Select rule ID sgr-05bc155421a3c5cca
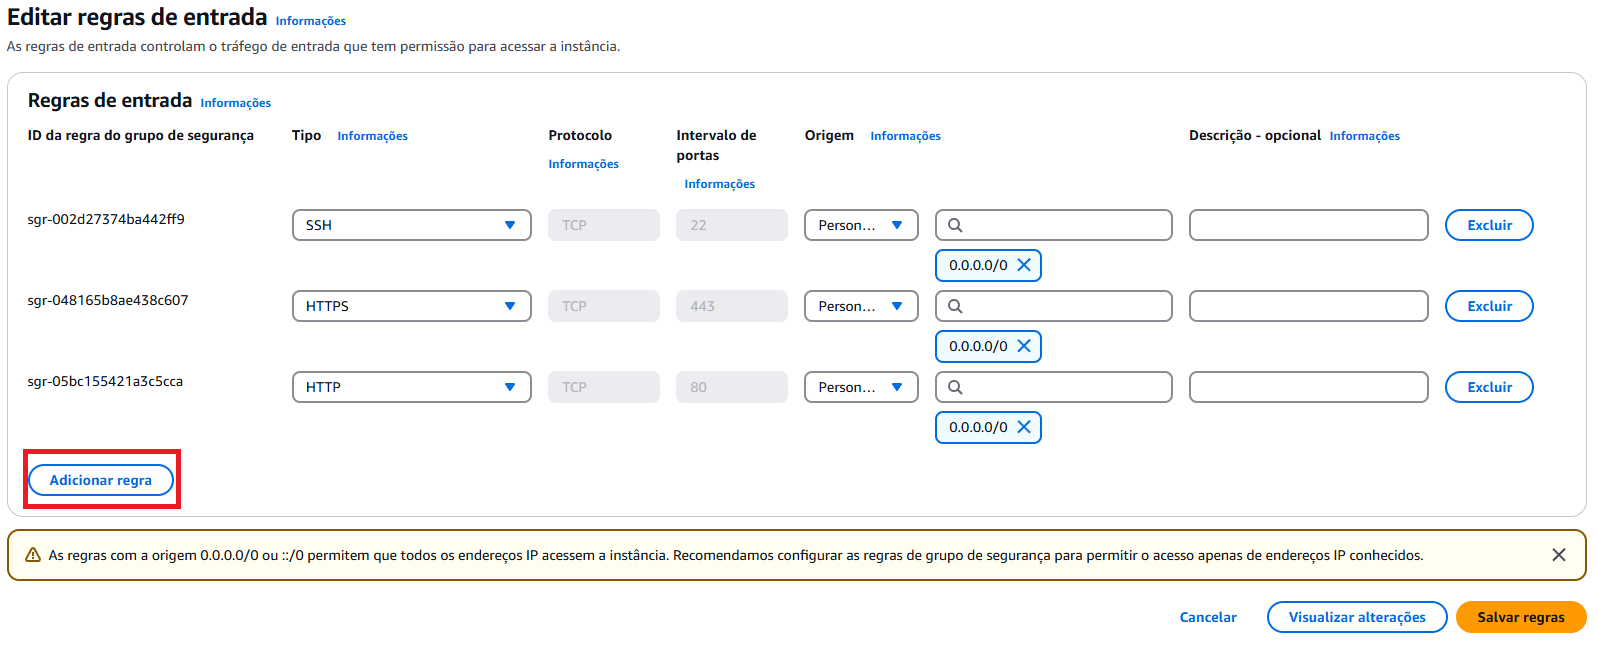 click(105, 381)
